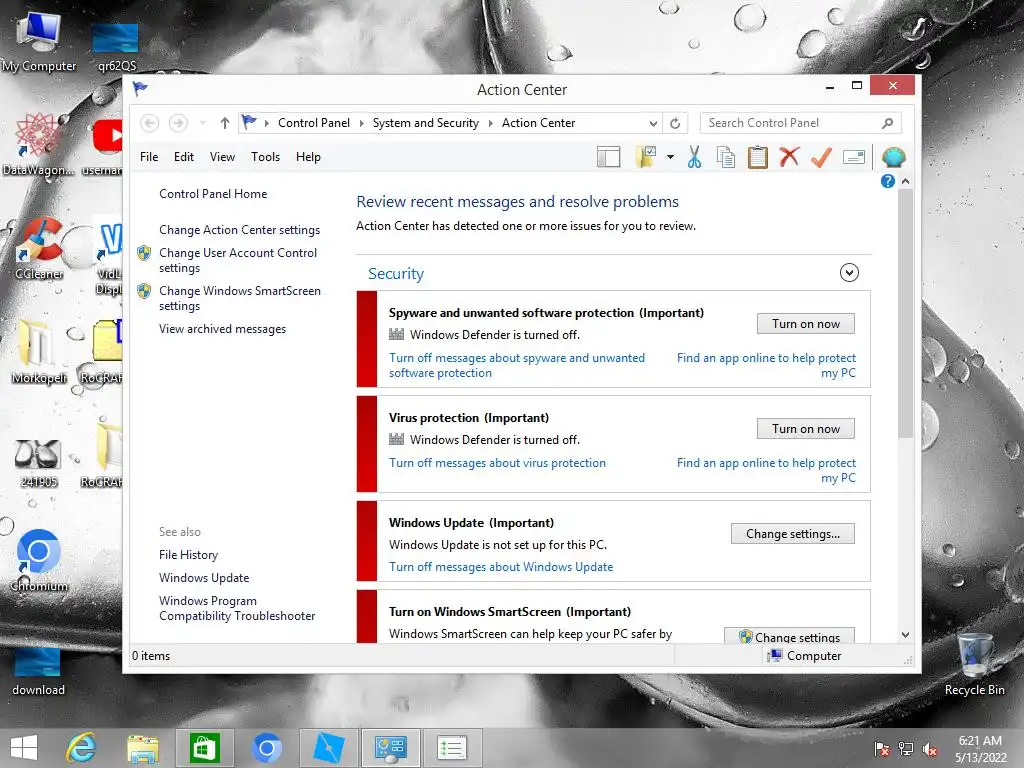This screenshot has width=1024, height=768.
Task: Open File History link
Action: pyautogui.click(x=188, y=554)
